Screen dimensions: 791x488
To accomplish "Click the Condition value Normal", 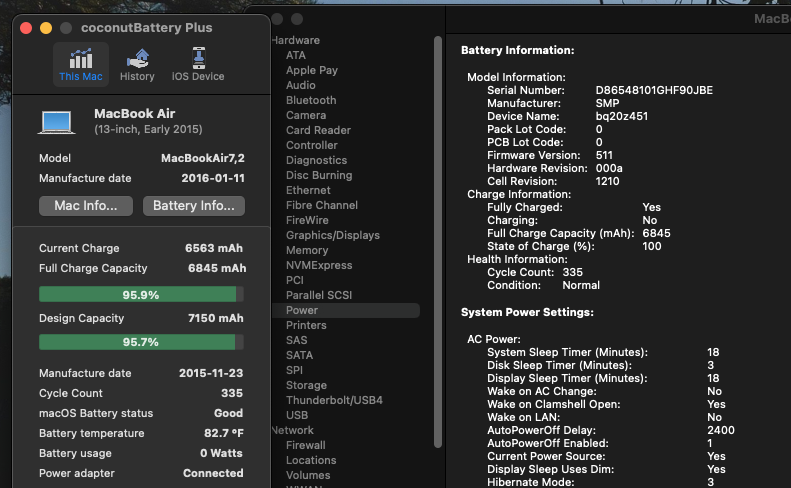I will 581,286.
